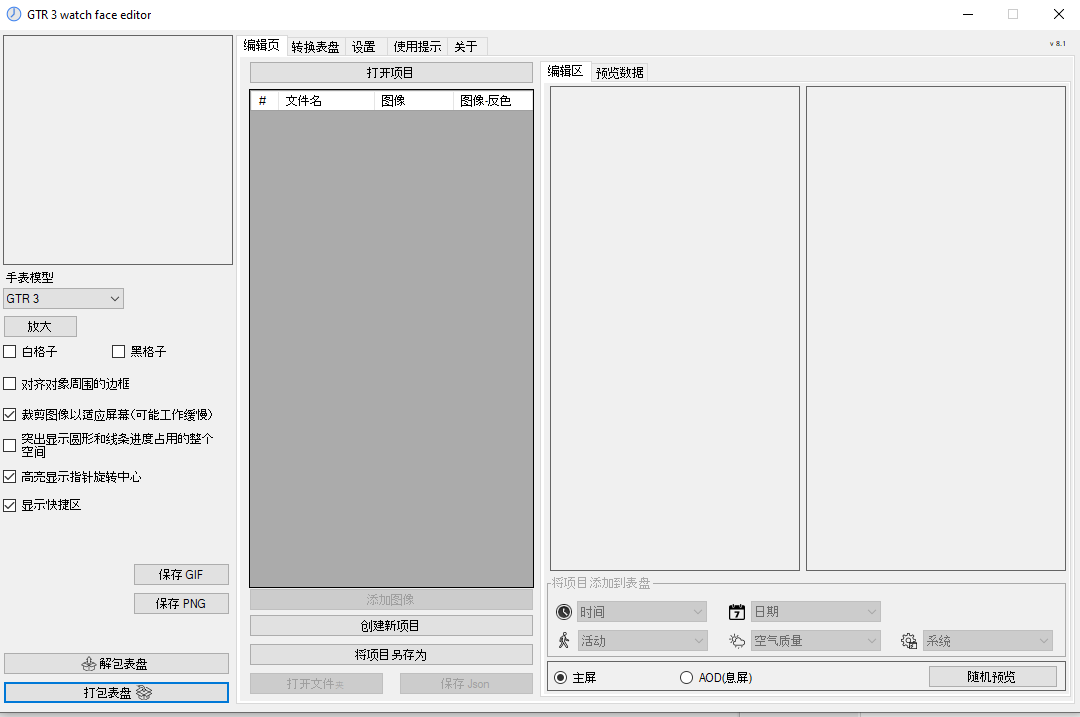Expand the 活动 dropdown
Viewport: 1080px width, 717px height.
pyautogui.click(x=641, y=641)
